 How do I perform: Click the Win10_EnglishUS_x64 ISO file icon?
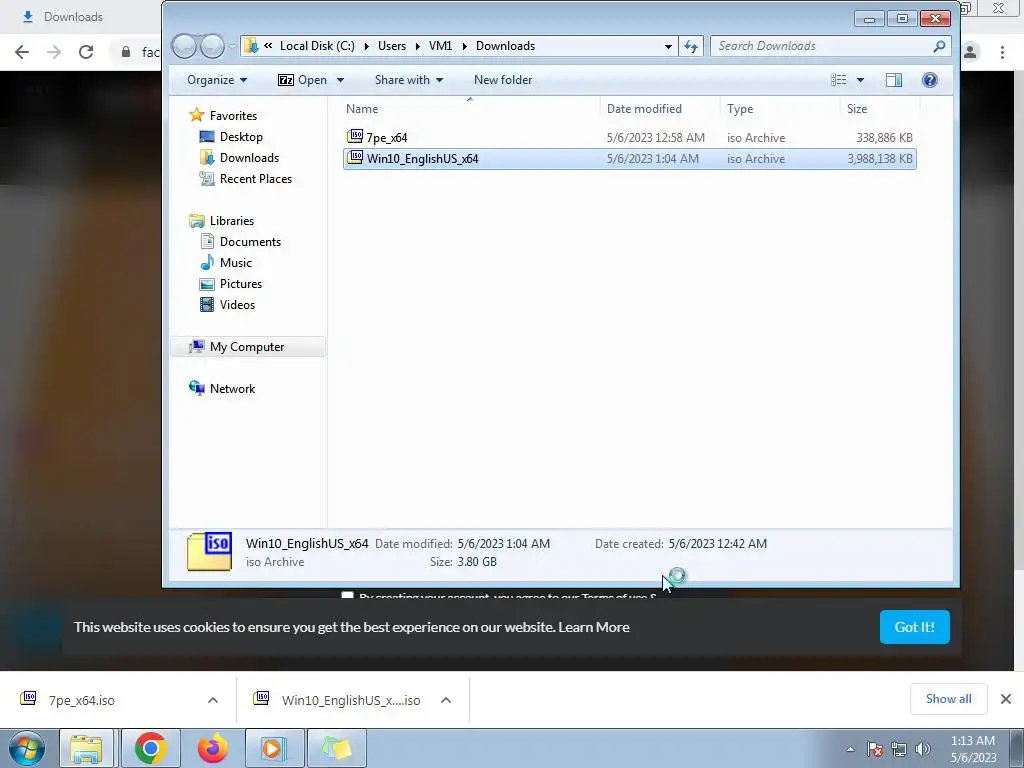[355, 157]
